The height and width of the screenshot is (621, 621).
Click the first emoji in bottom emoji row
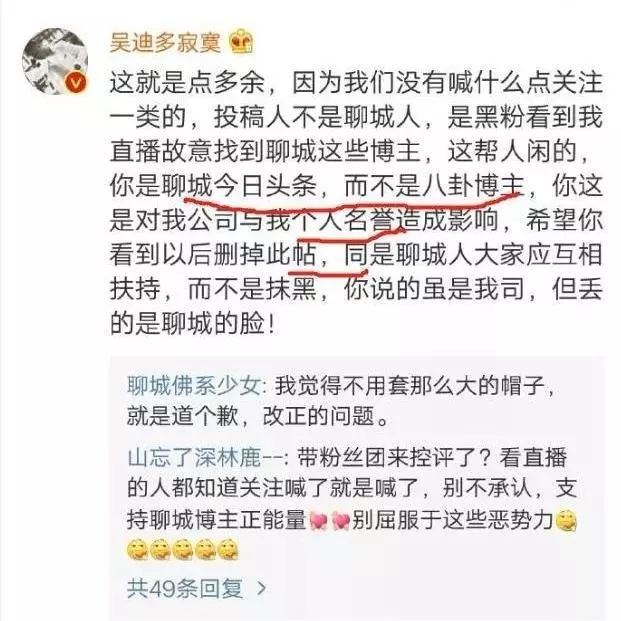[x=137, y=550]
